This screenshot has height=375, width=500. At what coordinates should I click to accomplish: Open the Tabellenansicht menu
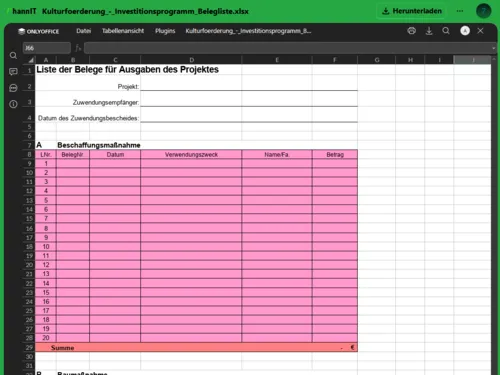[x=123, y=31]
